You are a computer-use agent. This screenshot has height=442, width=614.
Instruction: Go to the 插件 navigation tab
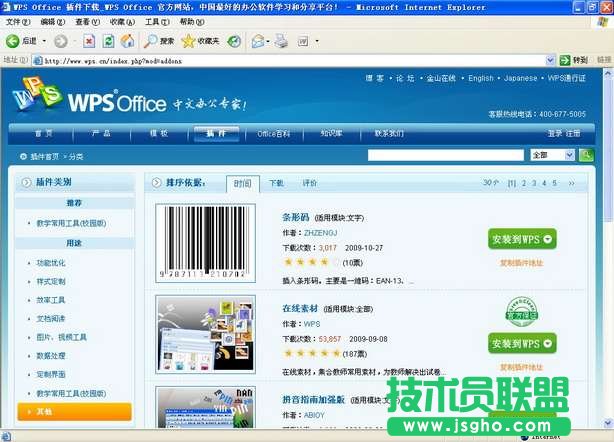click(x=216, y=134)
